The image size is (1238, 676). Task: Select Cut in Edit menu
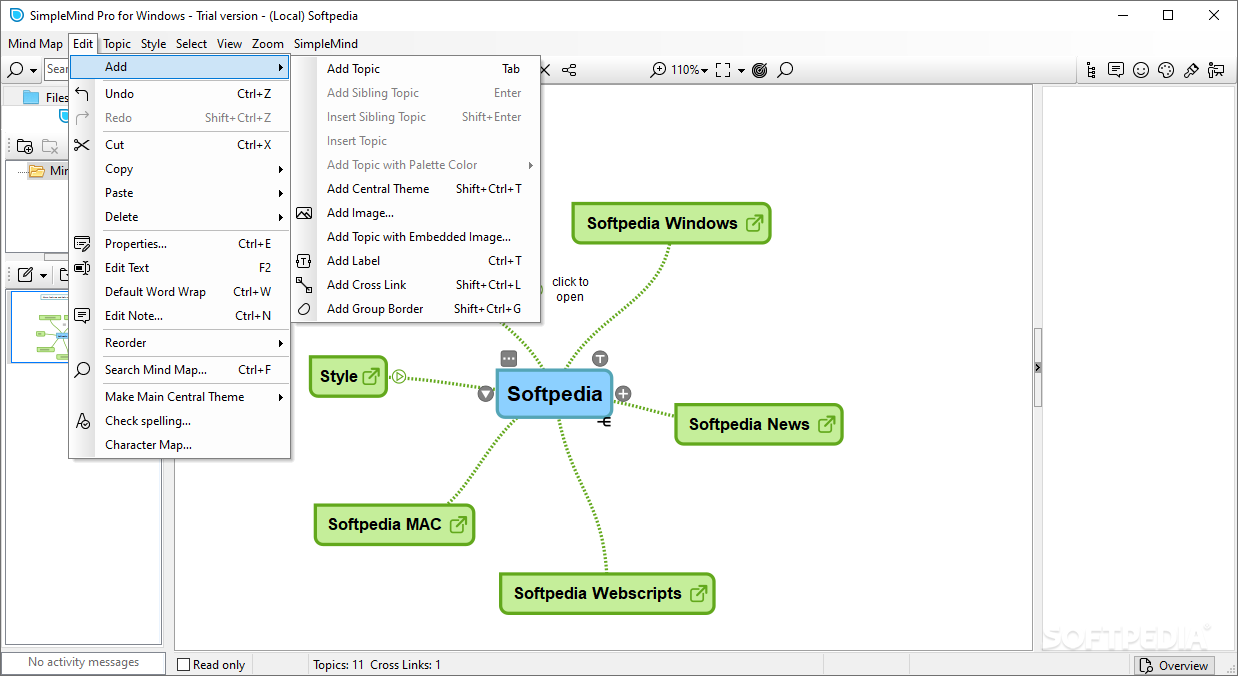(180, 145)
